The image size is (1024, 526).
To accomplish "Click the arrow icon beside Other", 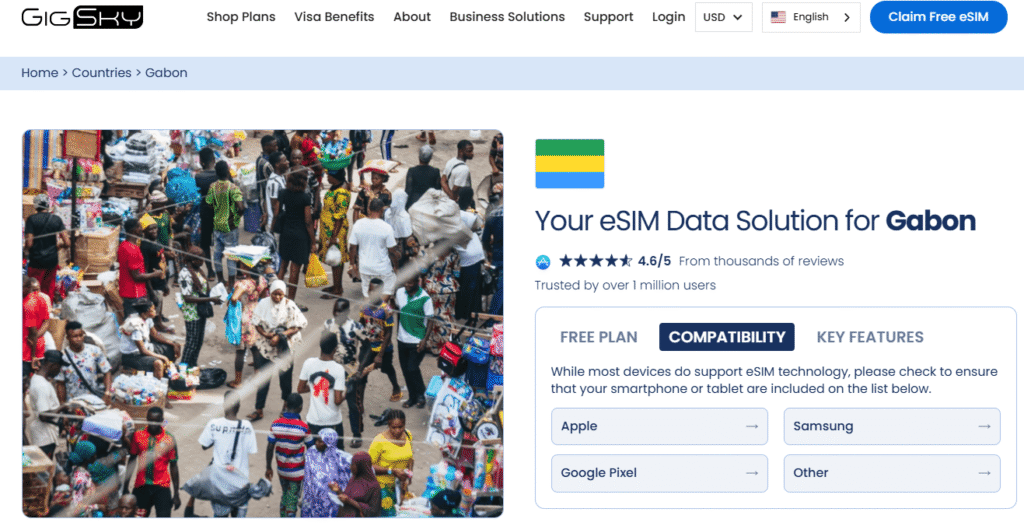I will click(x=984, y=473).
